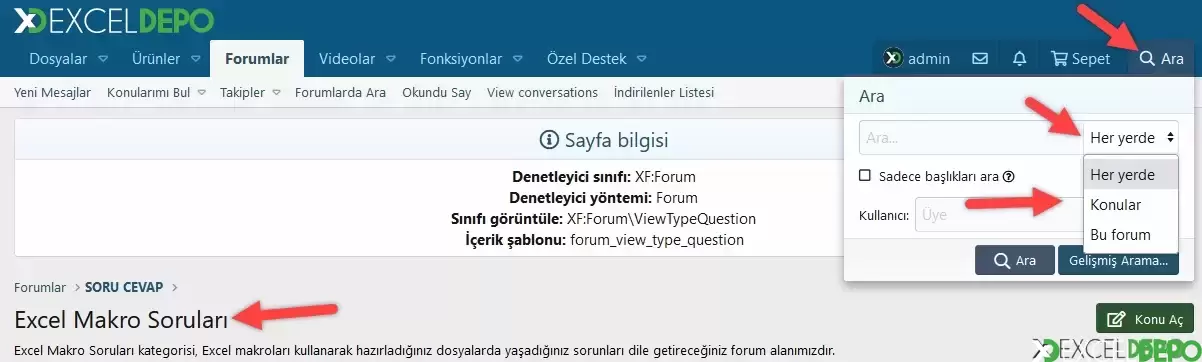Screen dimensions: 1202x362
Task: Open Forumlarda Ara link
Action: pyautogui.click(x=340, y=93)
